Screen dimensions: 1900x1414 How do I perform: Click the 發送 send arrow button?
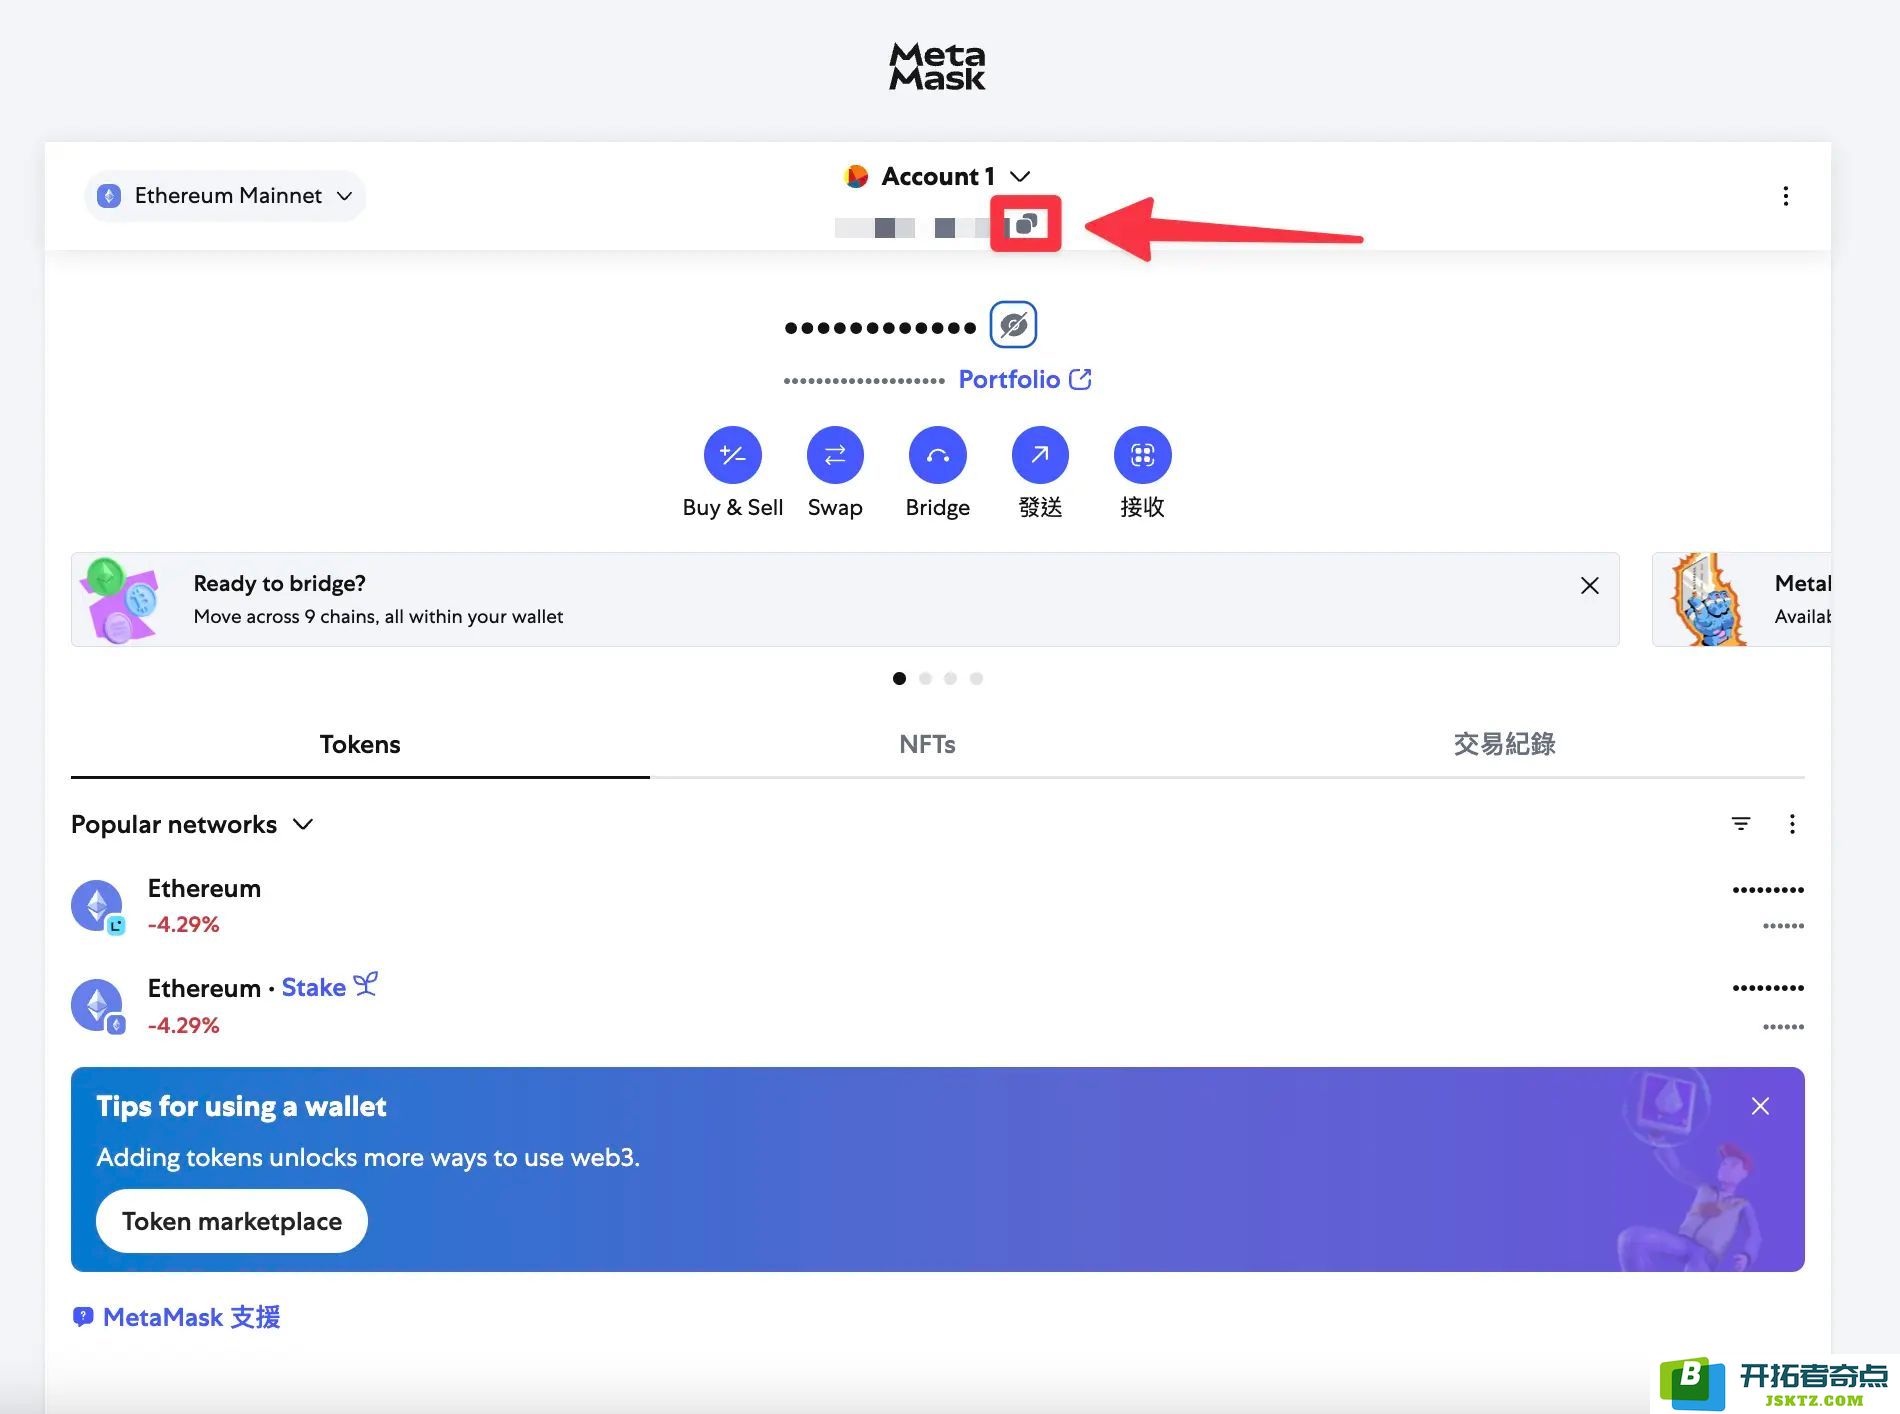[x=1040, y=455]
